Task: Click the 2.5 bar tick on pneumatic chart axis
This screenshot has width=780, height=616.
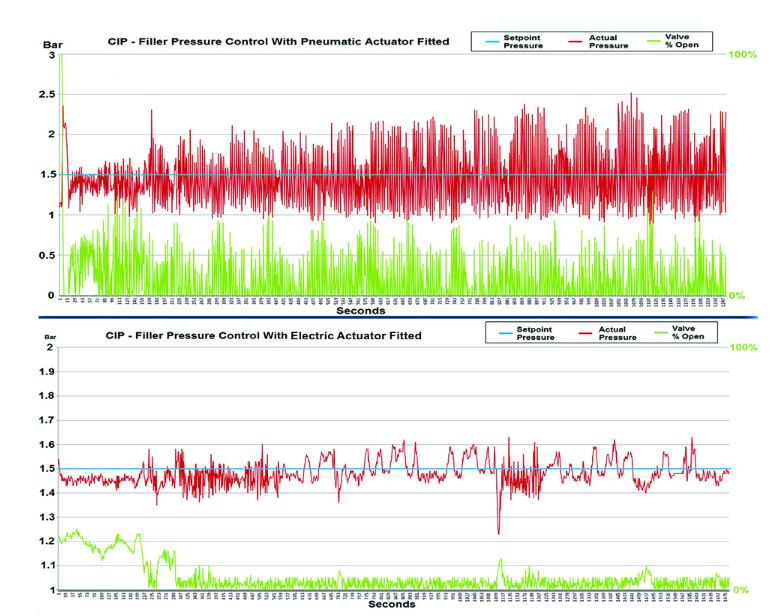Action: tap(47, 94)
